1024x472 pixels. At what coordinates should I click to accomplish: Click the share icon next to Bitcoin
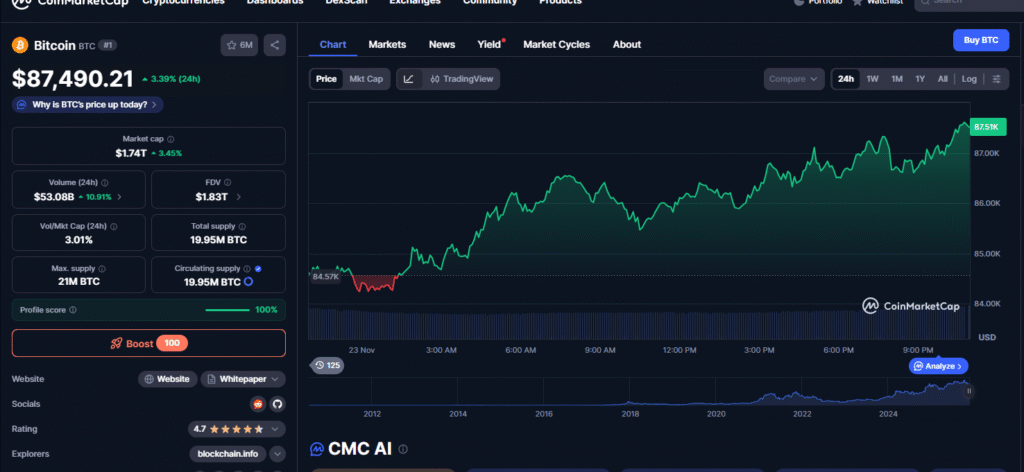275,45
